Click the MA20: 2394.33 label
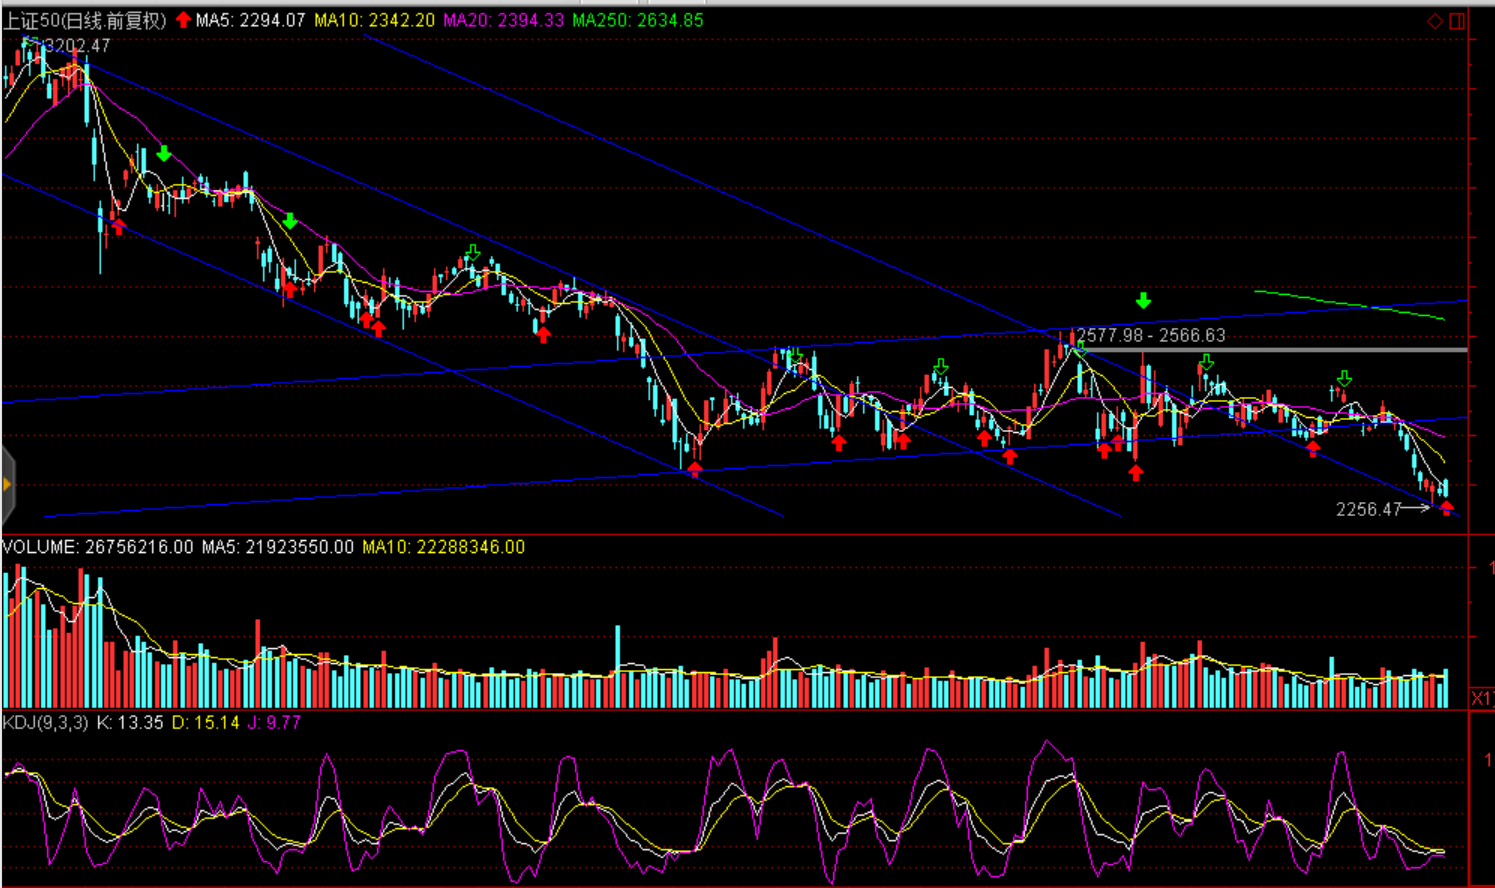 tap(503, 20)
